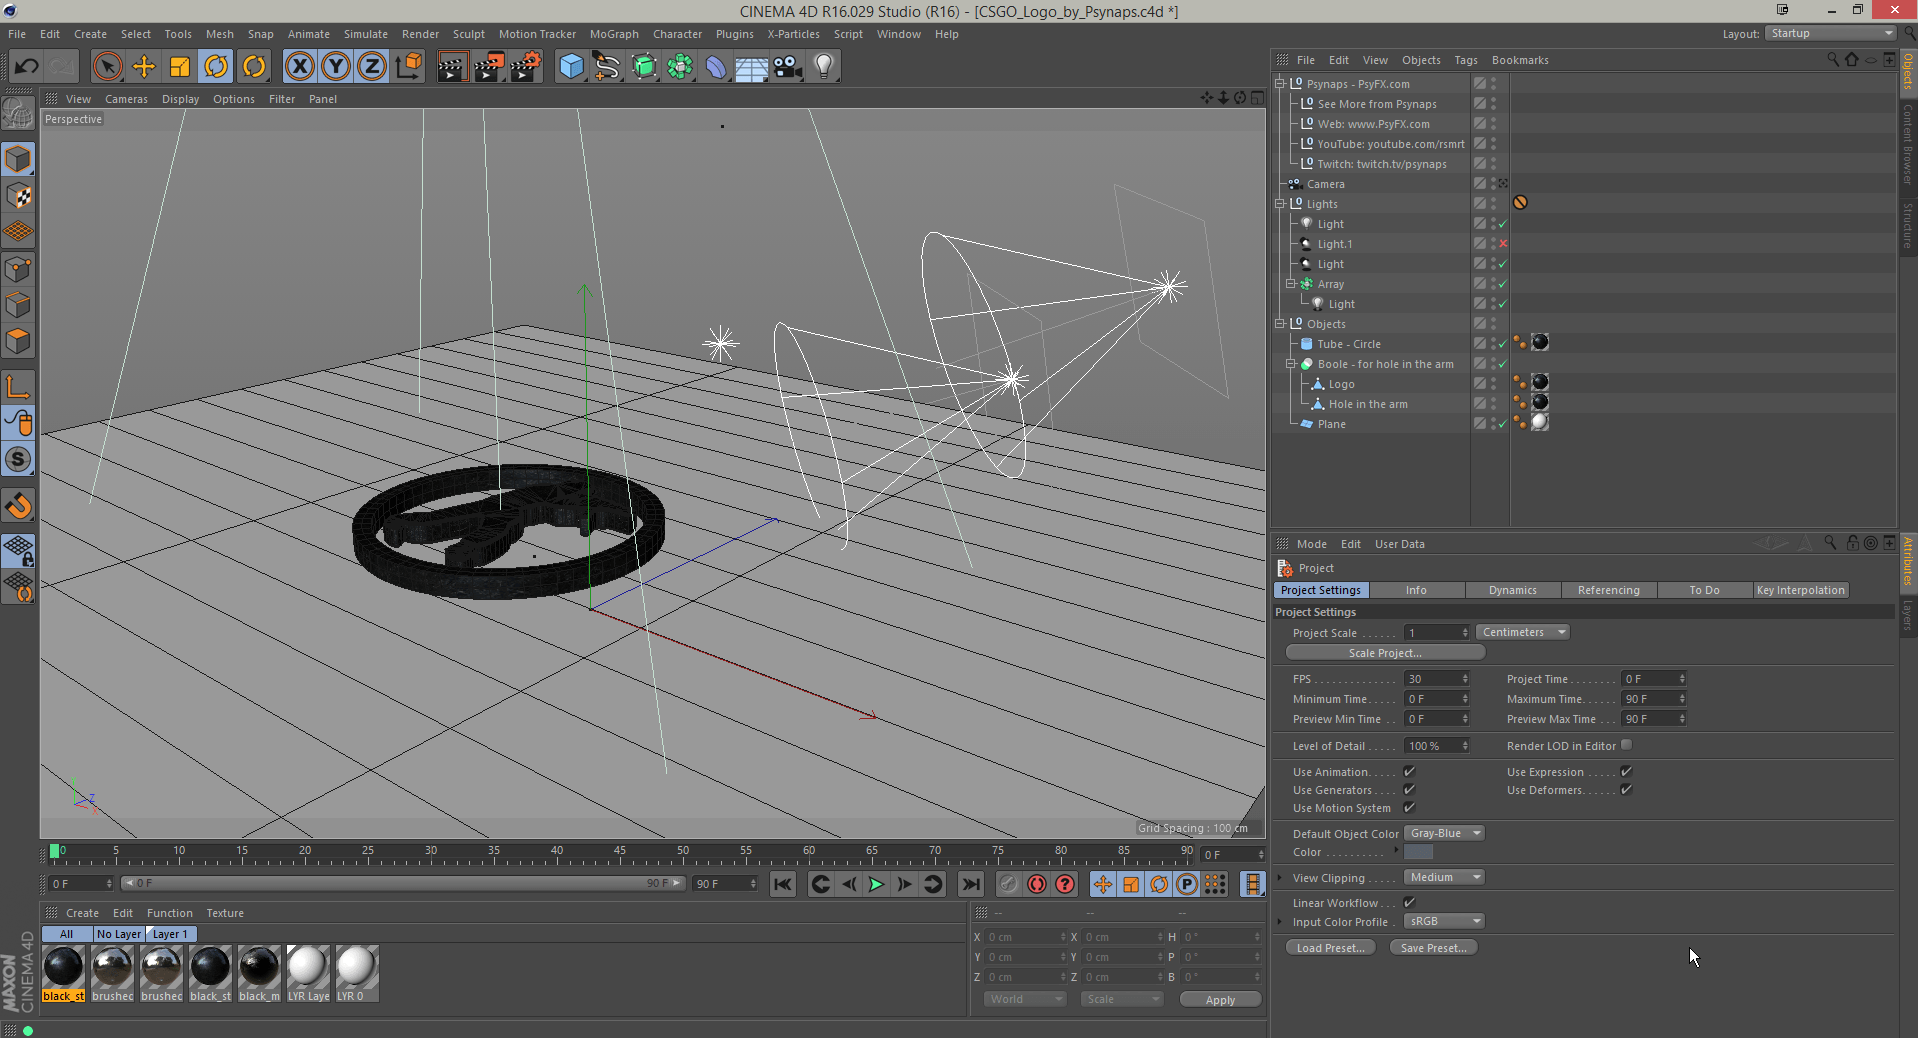
Task: Toggle X axis lock icon
Action: (x=299, y=67)
